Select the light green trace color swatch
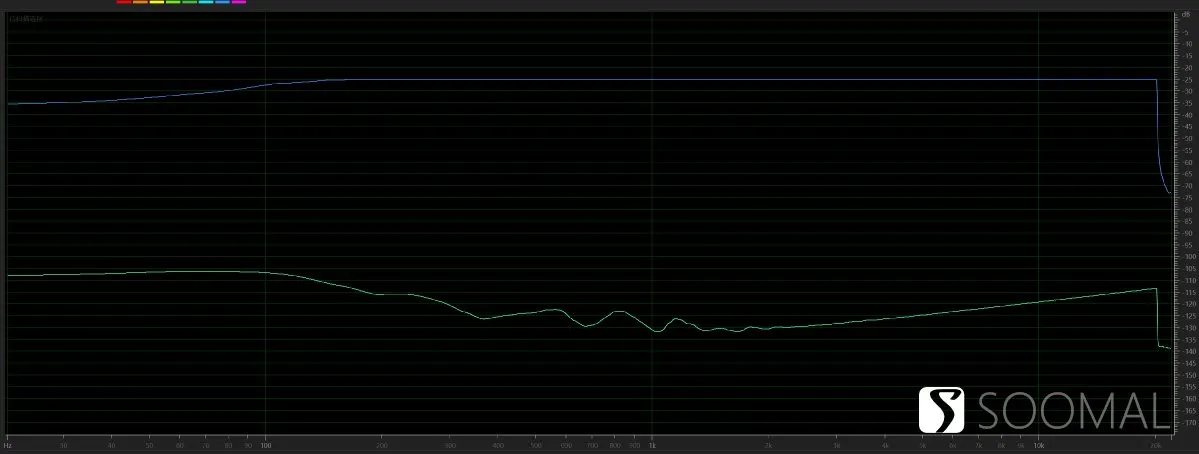The width and height of the screenshot is (1199, 454). click(x=173, y=2)
